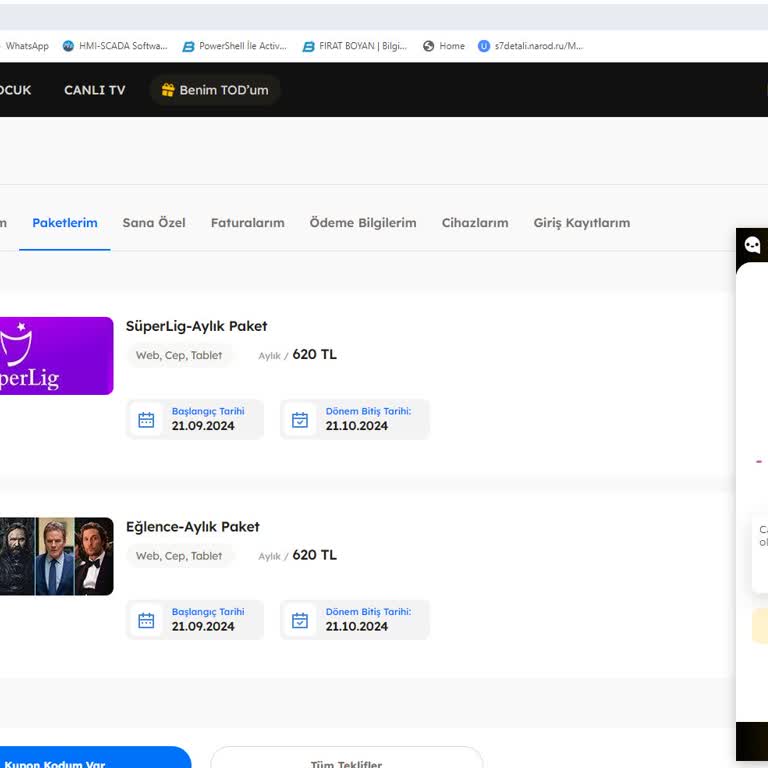Click the SüperLig period end calendar icon
Screen dimensions: 768x768
[x=300, y=420]
